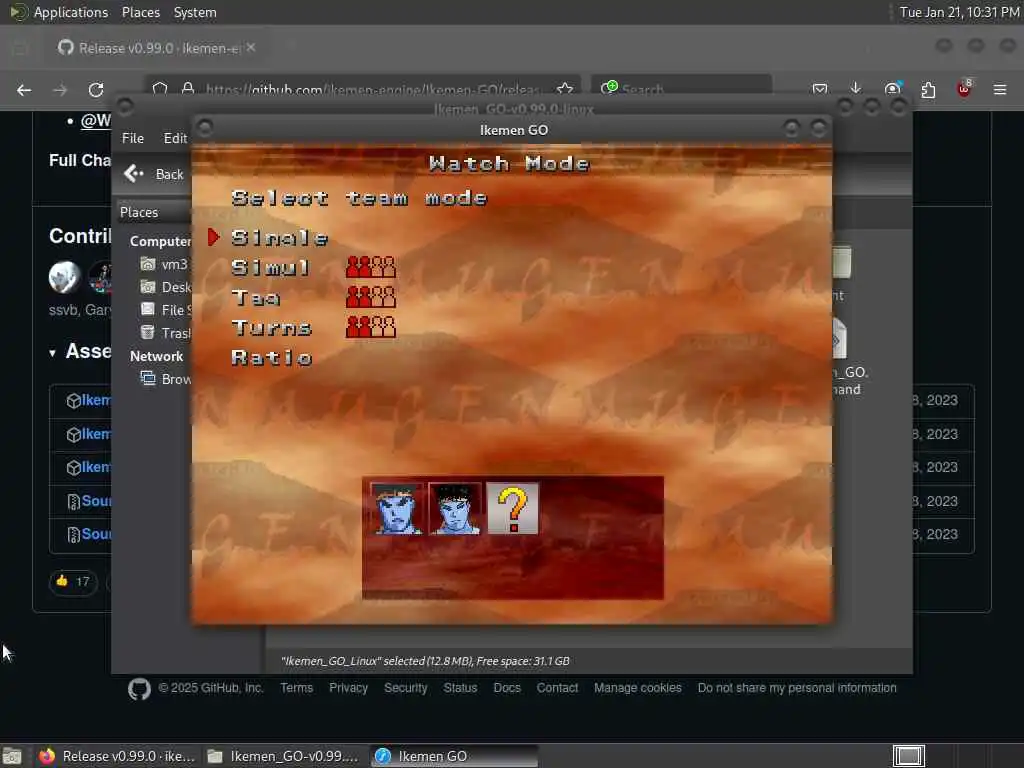Screen dimensions: 1024x768
Task: Click the GitHub logo in page footer
Action: pyautogui.click(x=139, y=689)
